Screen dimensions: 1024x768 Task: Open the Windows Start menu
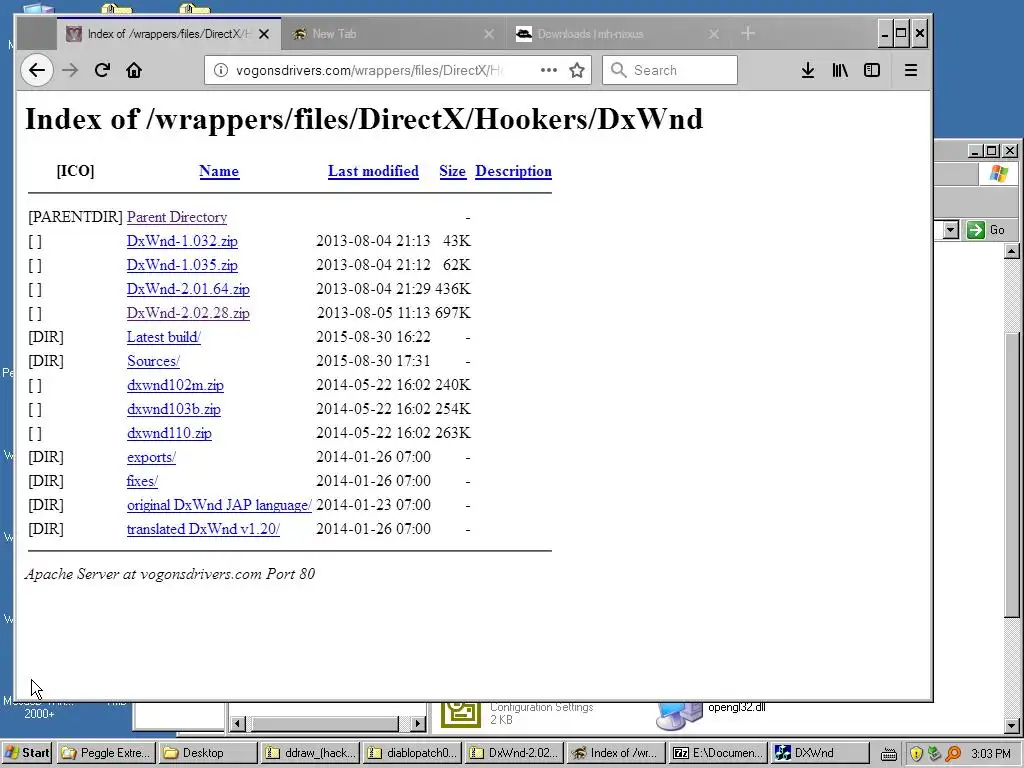click(x=27, y=753)
